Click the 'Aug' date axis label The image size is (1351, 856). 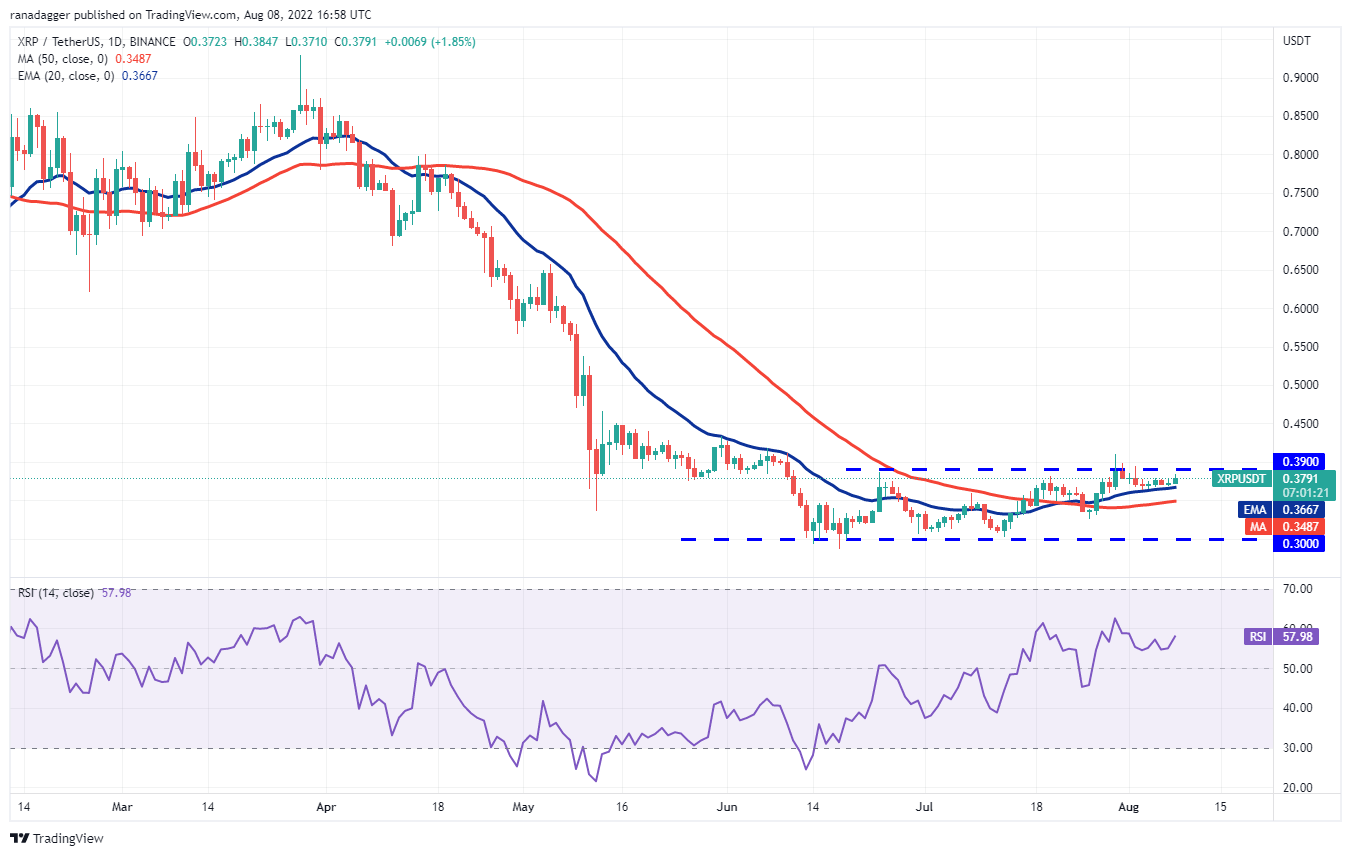click(1129, 806)
